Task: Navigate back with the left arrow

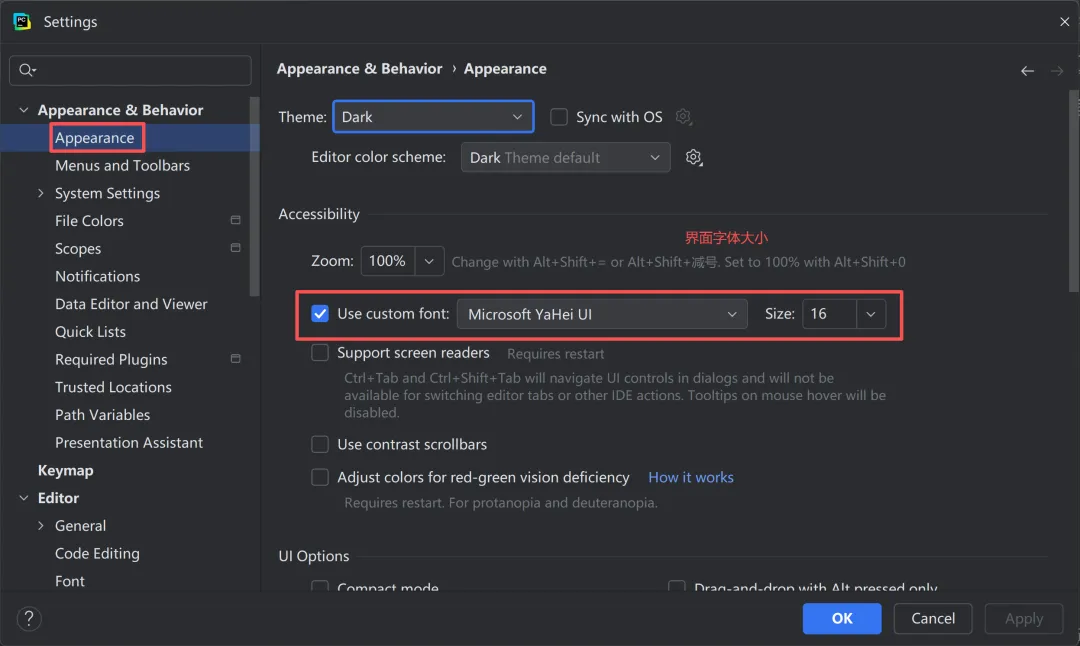Action: [x=1027, y=71]
